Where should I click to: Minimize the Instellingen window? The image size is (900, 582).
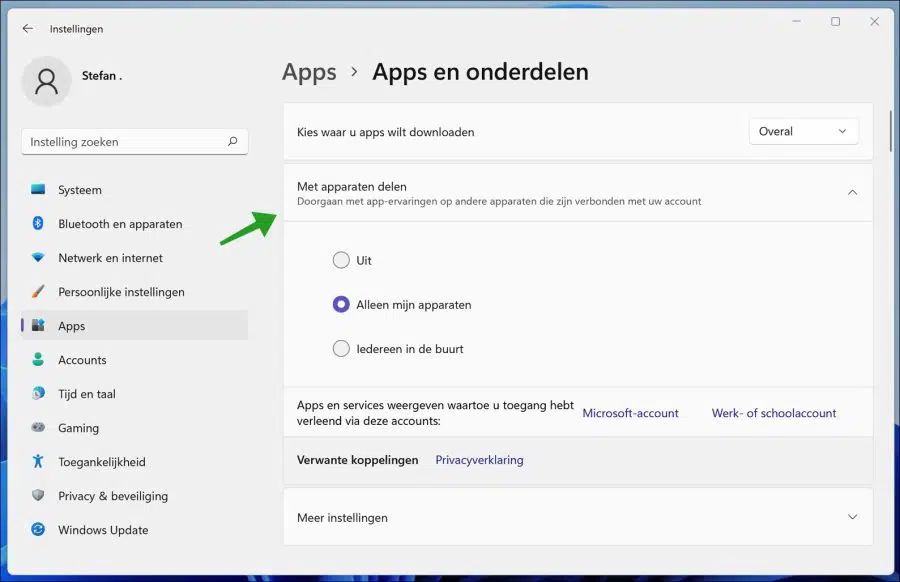[796, 21]
